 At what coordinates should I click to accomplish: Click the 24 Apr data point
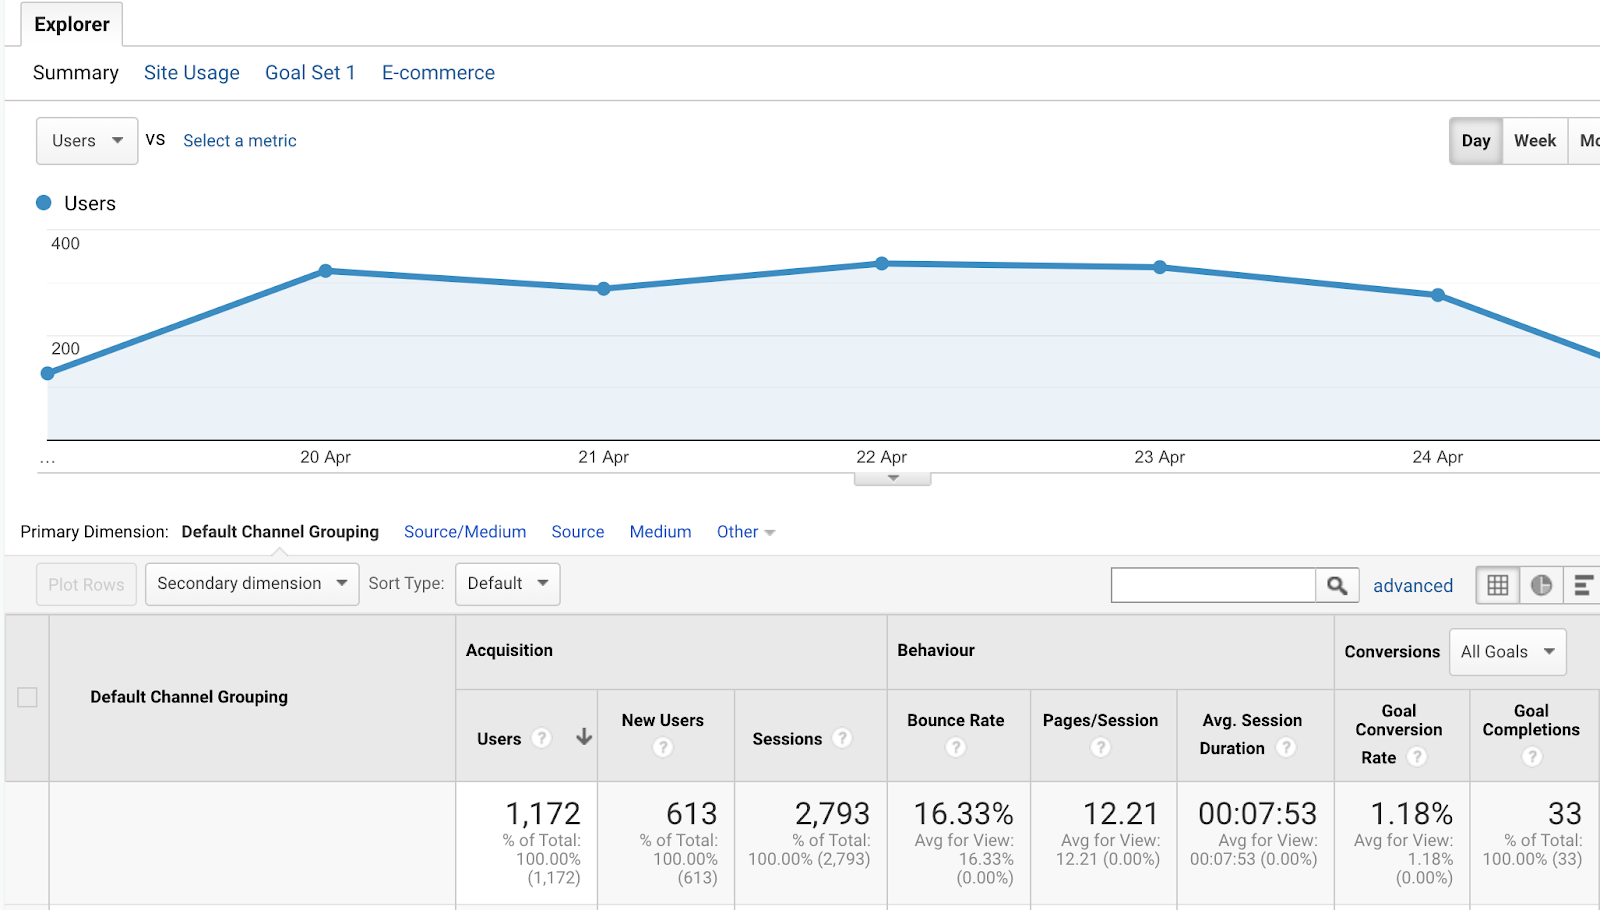pos(1438,295)
